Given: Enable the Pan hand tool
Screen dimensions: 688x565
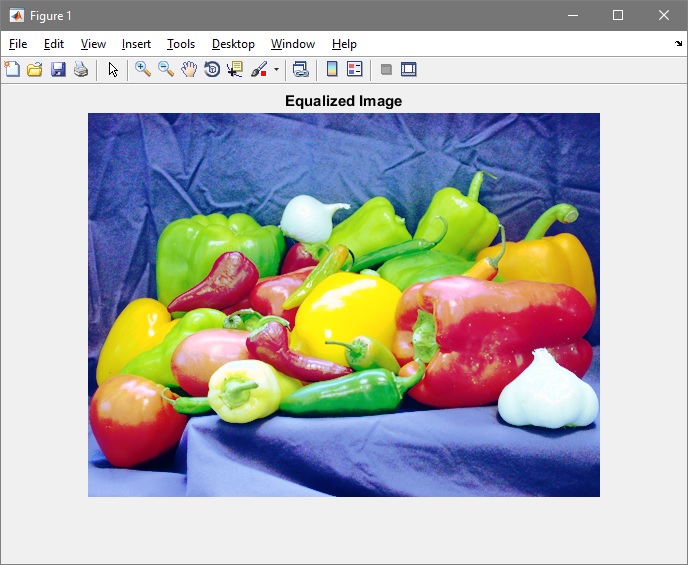Looking at the screenshot, I should (189, 69).
